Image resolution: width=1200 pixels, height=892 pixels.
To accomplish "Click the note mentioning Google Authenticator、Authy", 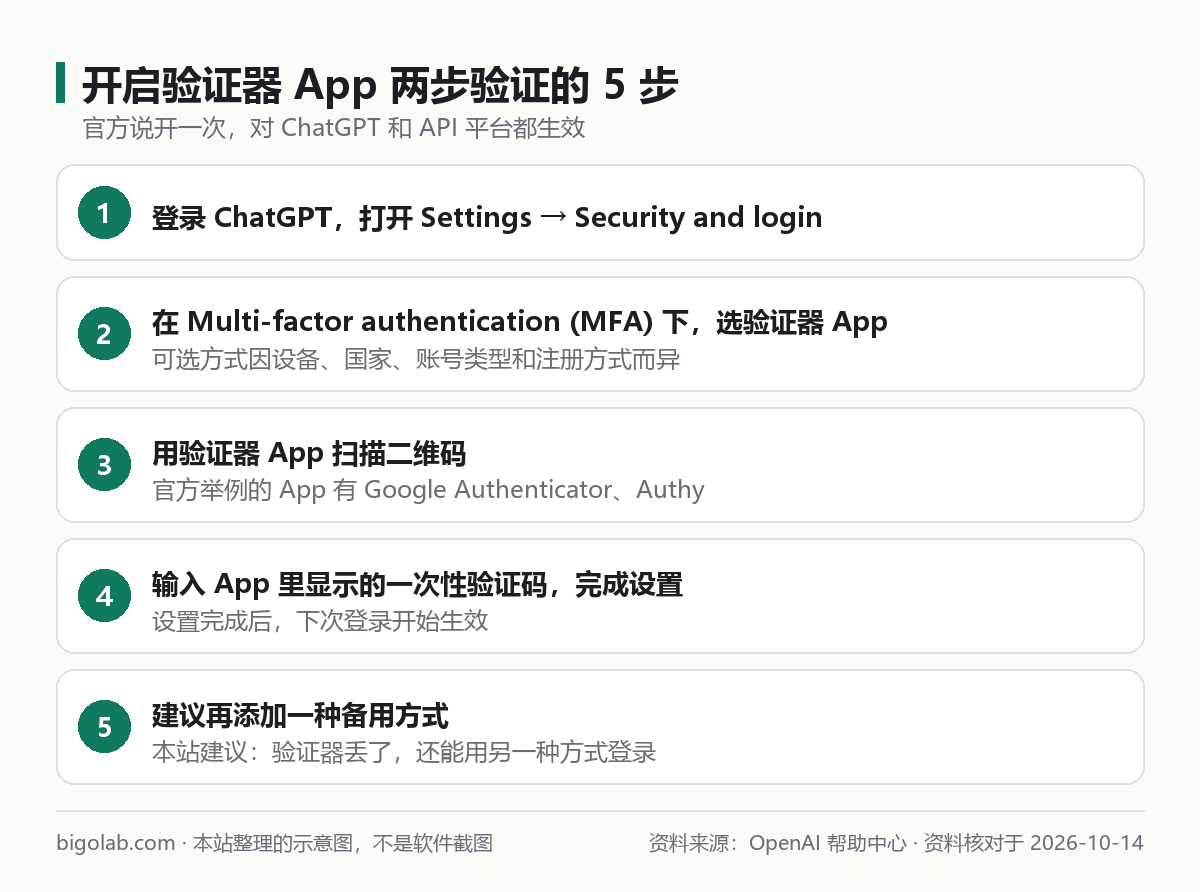I will (428, 490).
